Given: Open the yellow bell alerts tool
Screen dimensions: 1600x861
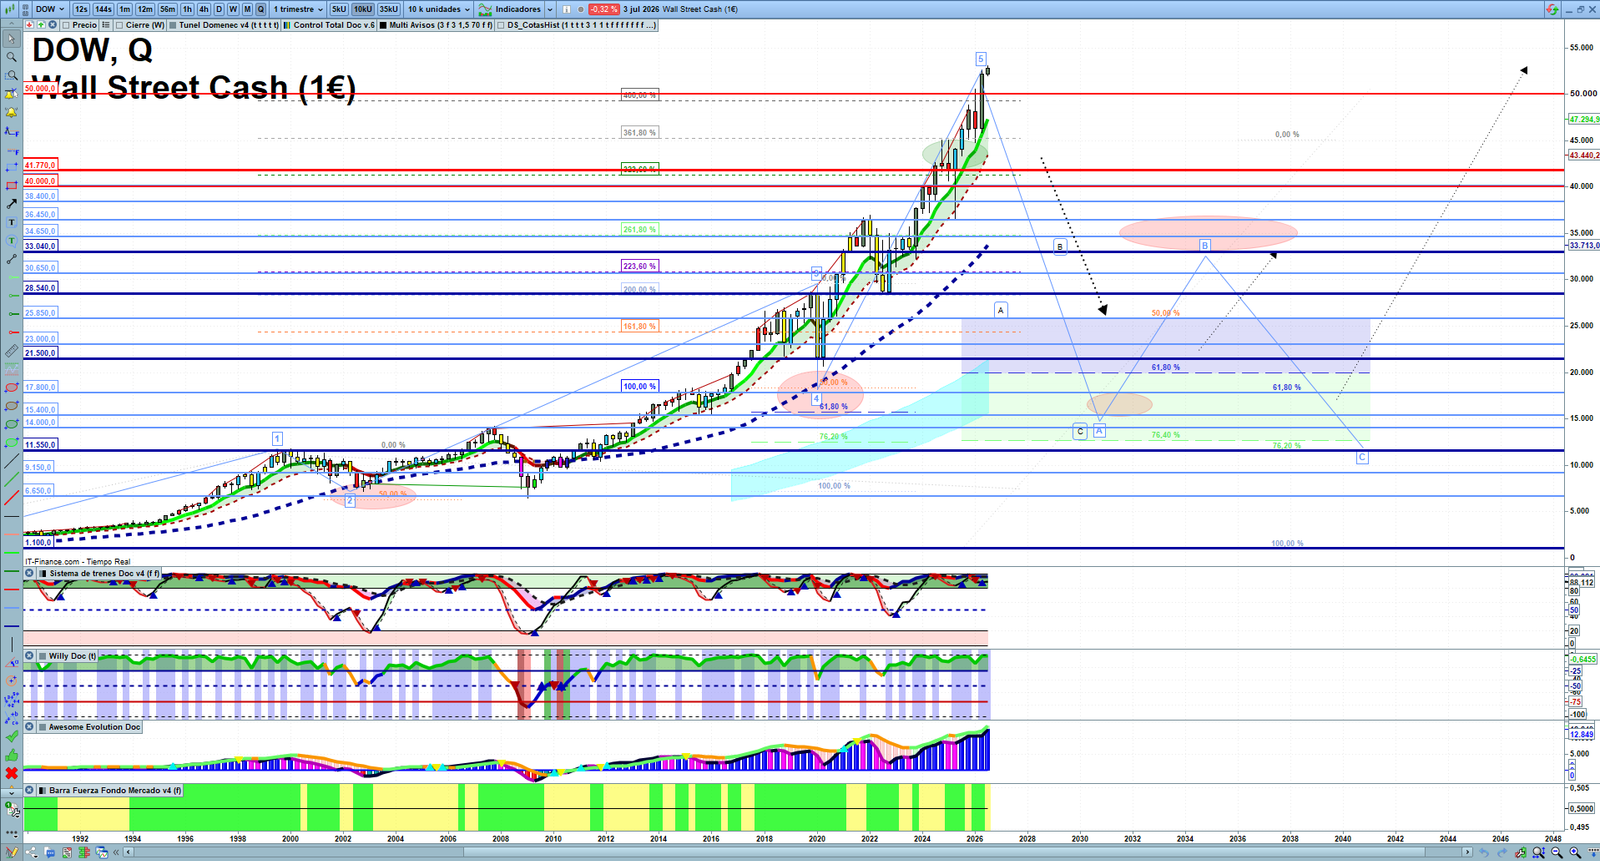Looking at the screenshot, I should [x=11, y=112].
